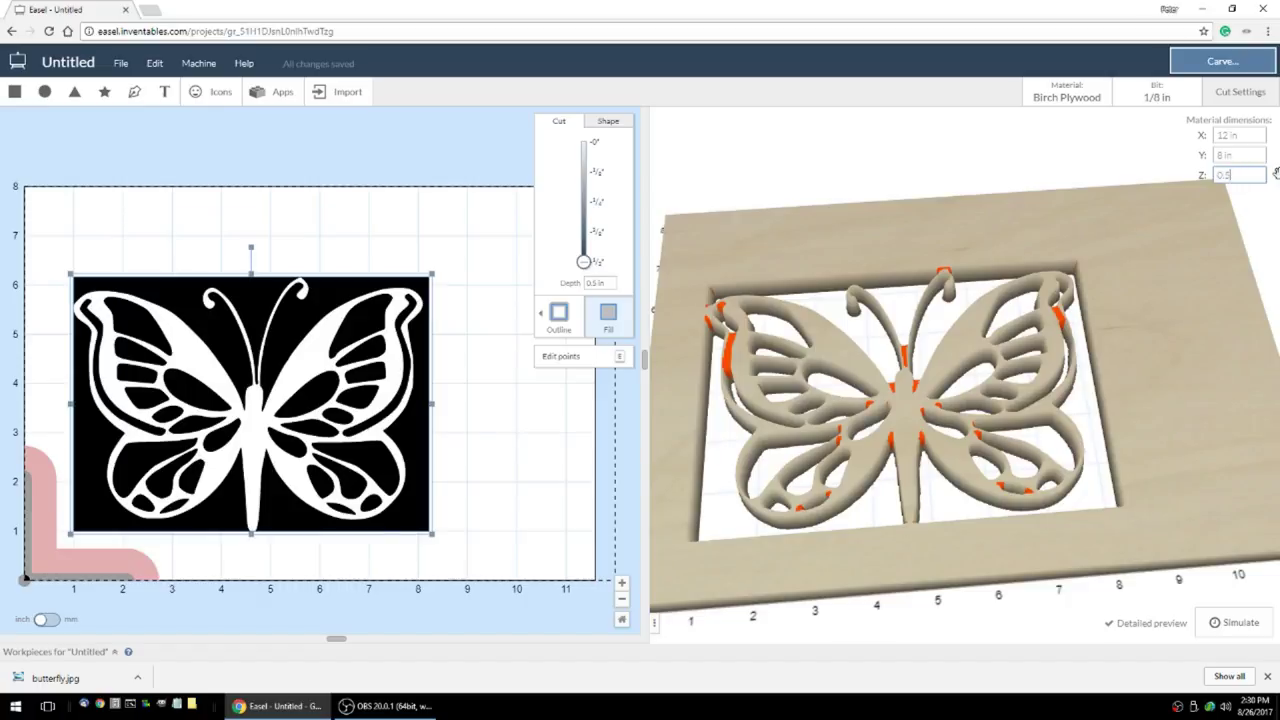Viewport: 1280px width, 720px height.
Task: Click the butterfly design on canvas
Action: [x=251, y=404]
